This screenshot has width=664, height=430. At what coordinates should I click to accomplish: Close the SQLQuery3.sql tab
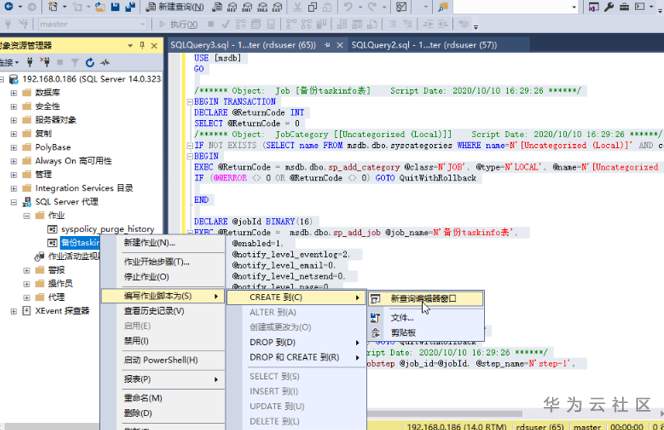coord(340,45)
